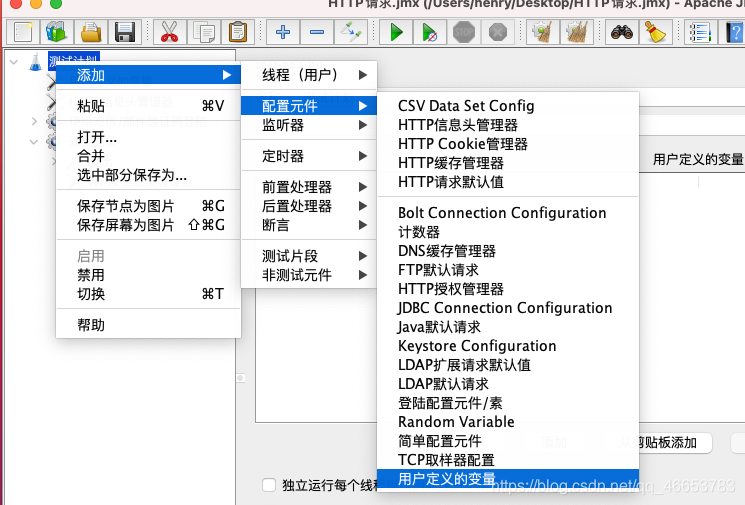The width and height of the screenshot is (745, 505).
Task: Start test with no pauses icon
Action: tap(430, 32)
